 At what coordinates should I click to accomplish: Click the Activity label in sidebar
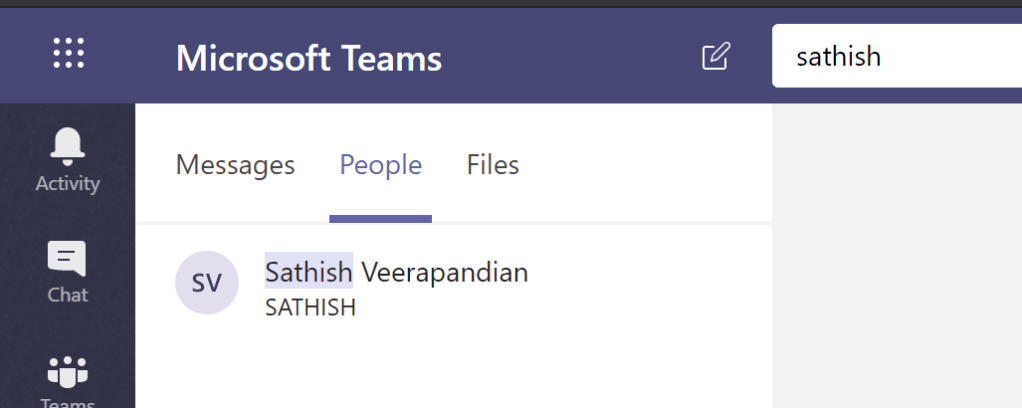(68, 184)
